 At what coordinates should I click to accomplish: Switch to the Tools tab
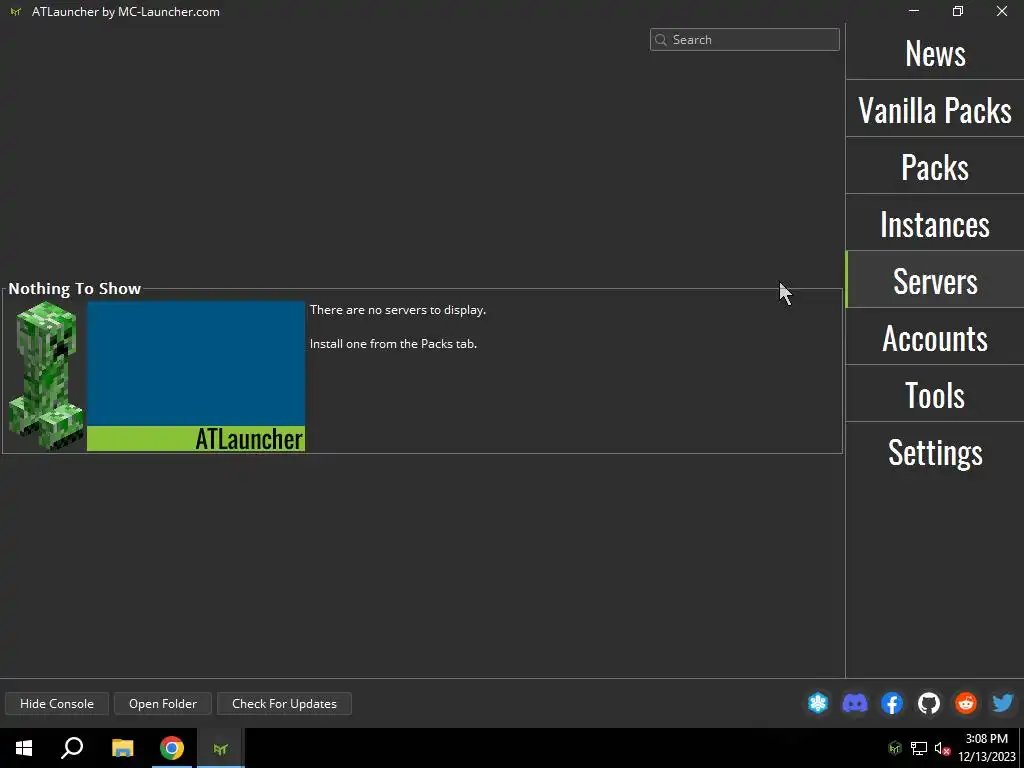[x=935, y=394]
